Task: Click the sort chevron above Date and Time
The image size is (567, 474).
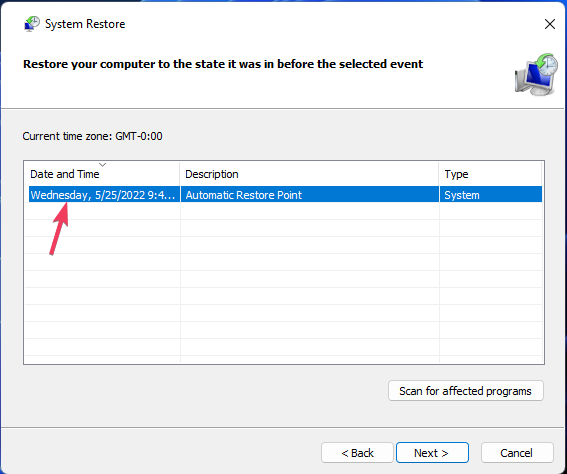Action: click(103, 165)
